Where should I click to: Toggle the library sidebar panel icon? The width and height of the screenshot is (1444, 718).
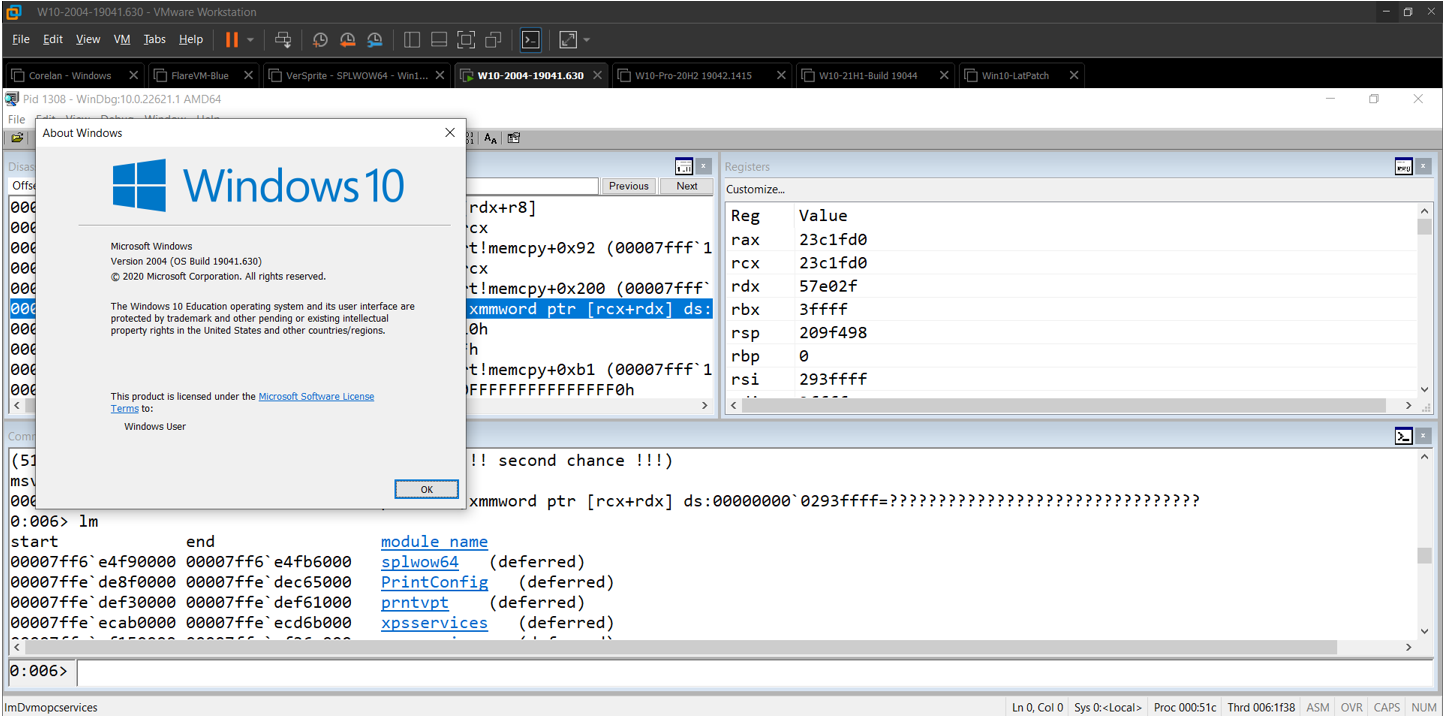click(x=412, y=40)
